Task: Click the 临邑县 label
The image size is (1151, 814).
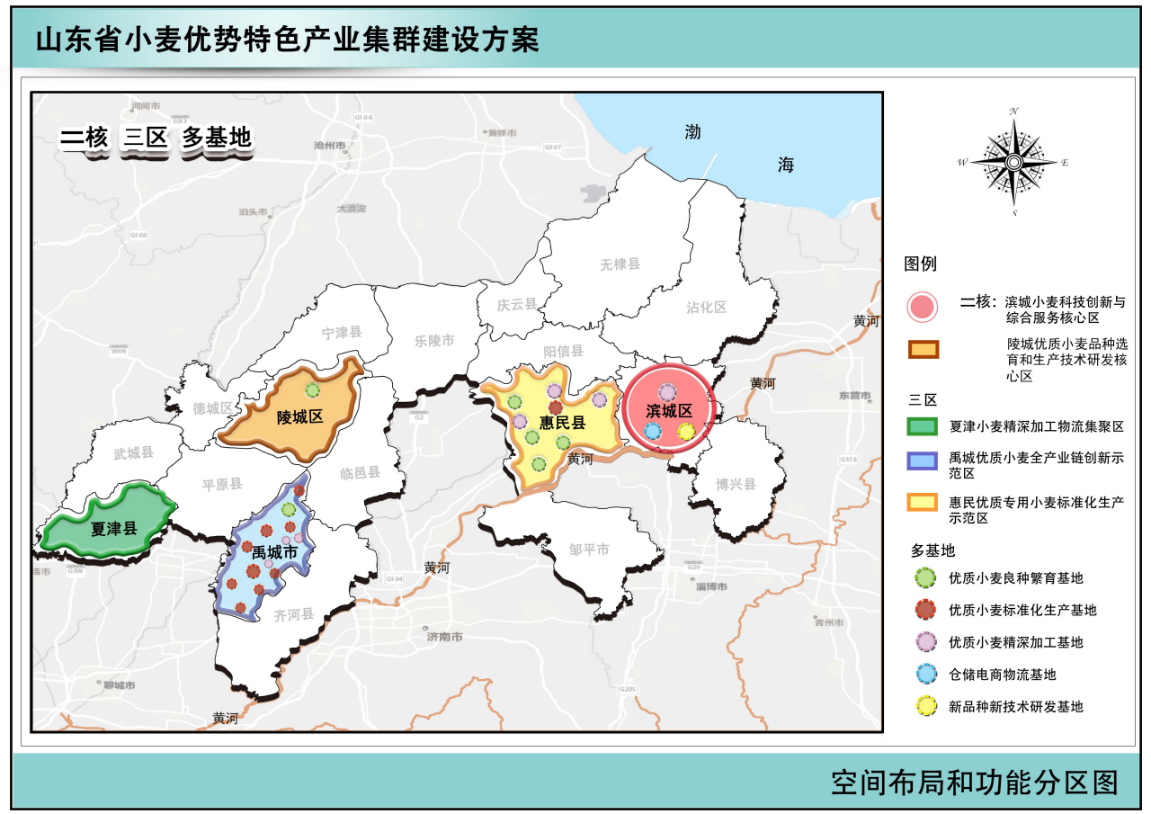Action: [360, 473]
